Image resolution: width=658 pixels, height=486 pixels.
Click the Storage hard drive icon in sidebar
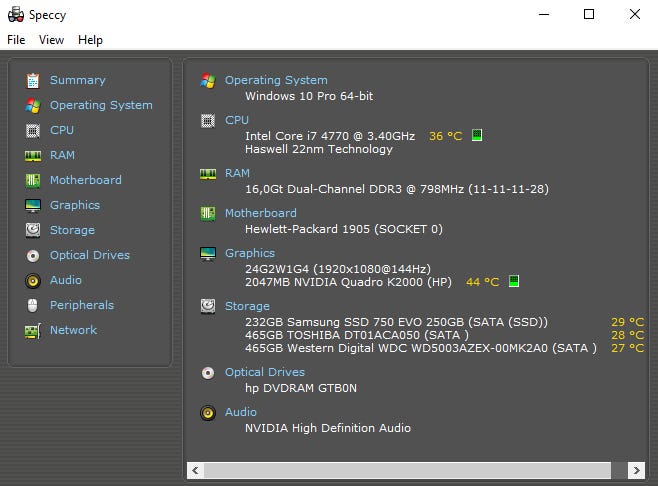tap(33, 230)
